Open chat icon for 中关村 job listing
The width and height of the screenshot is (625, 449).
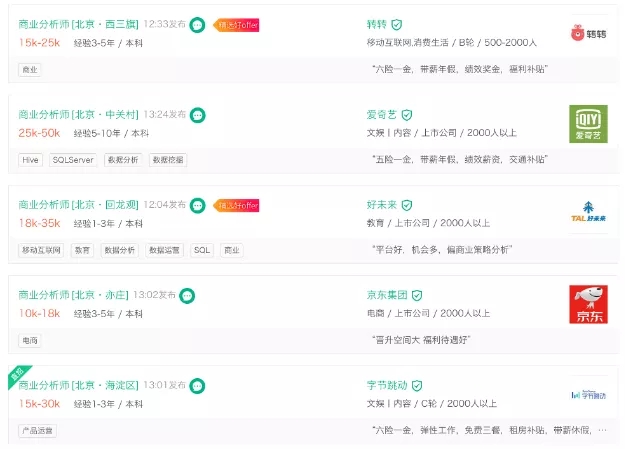coord(198,115)
